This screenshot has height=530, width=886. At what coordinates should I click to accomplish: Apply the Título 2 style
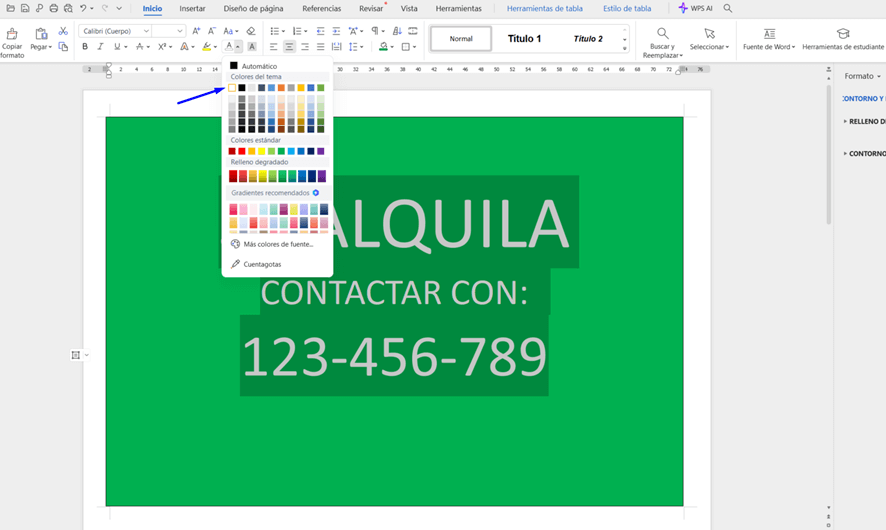(588, 39)
